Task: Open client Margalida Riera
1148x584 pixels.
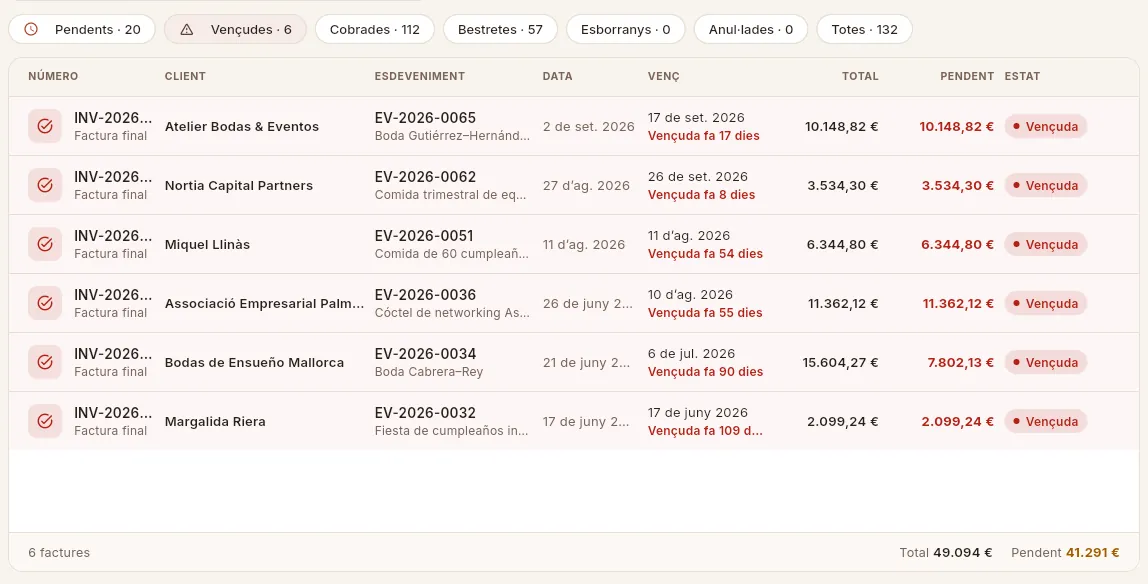Action: [x=215, y=422]
